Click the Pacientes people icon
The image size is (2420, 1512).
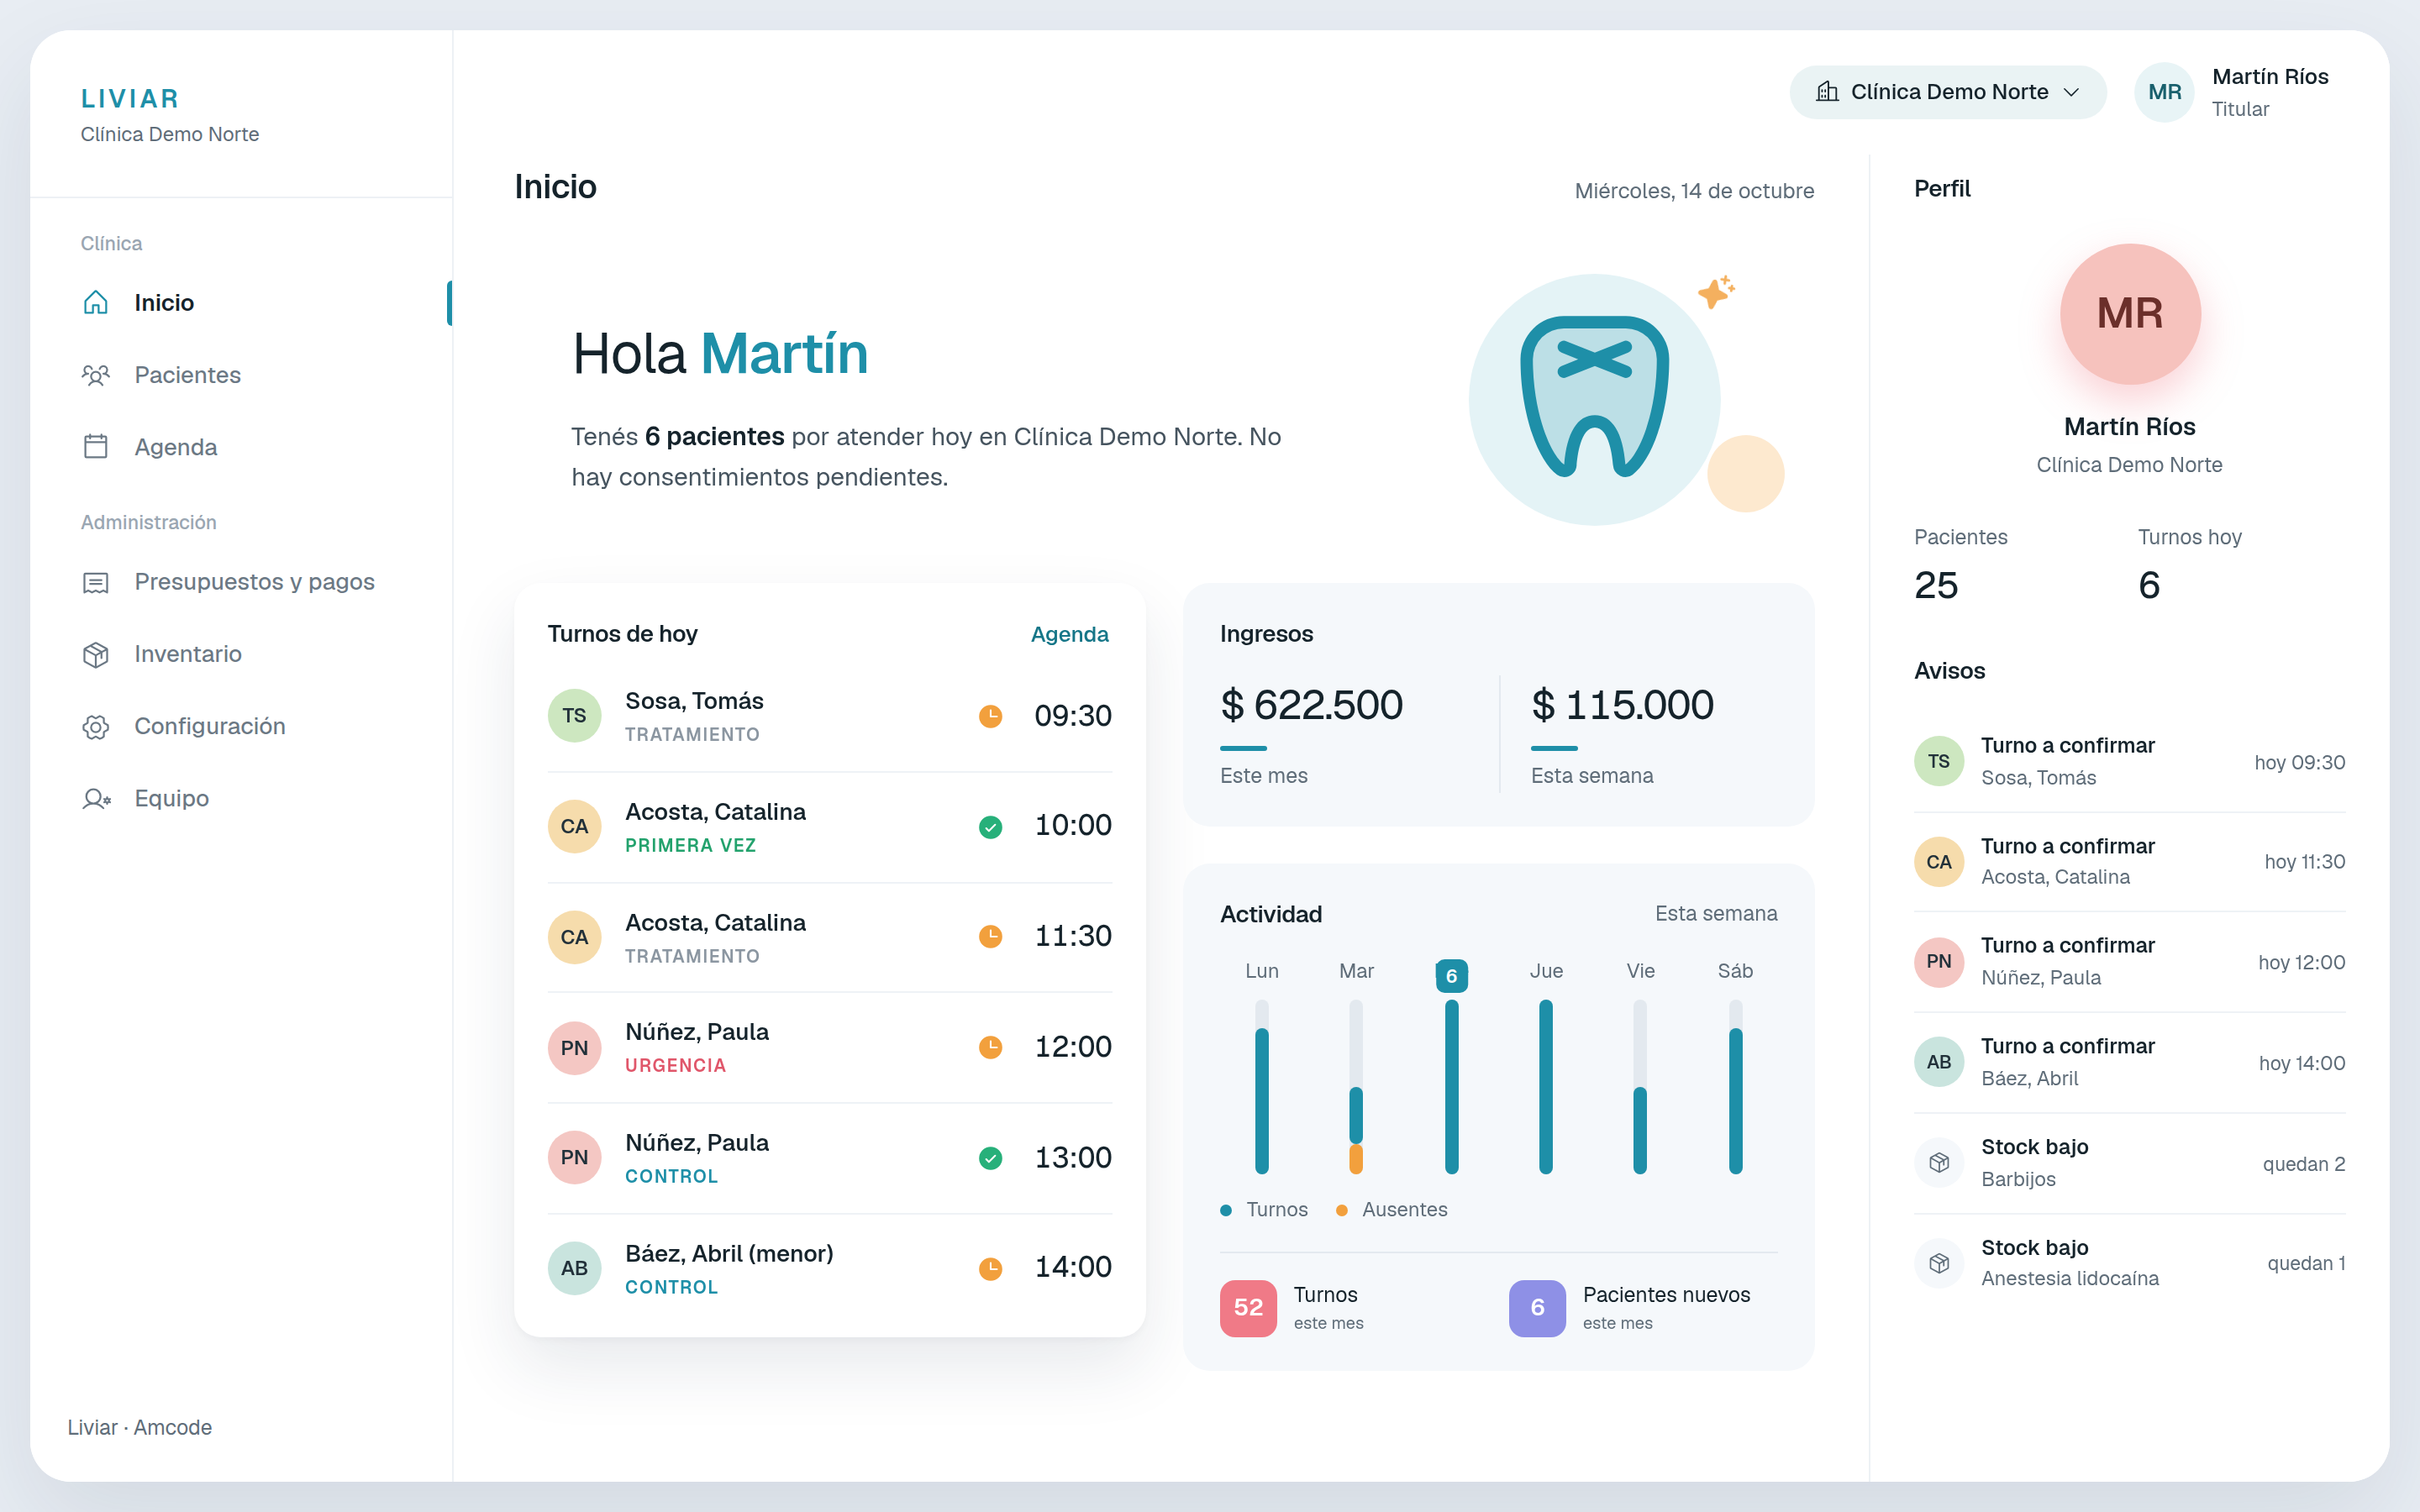point(96,375)
